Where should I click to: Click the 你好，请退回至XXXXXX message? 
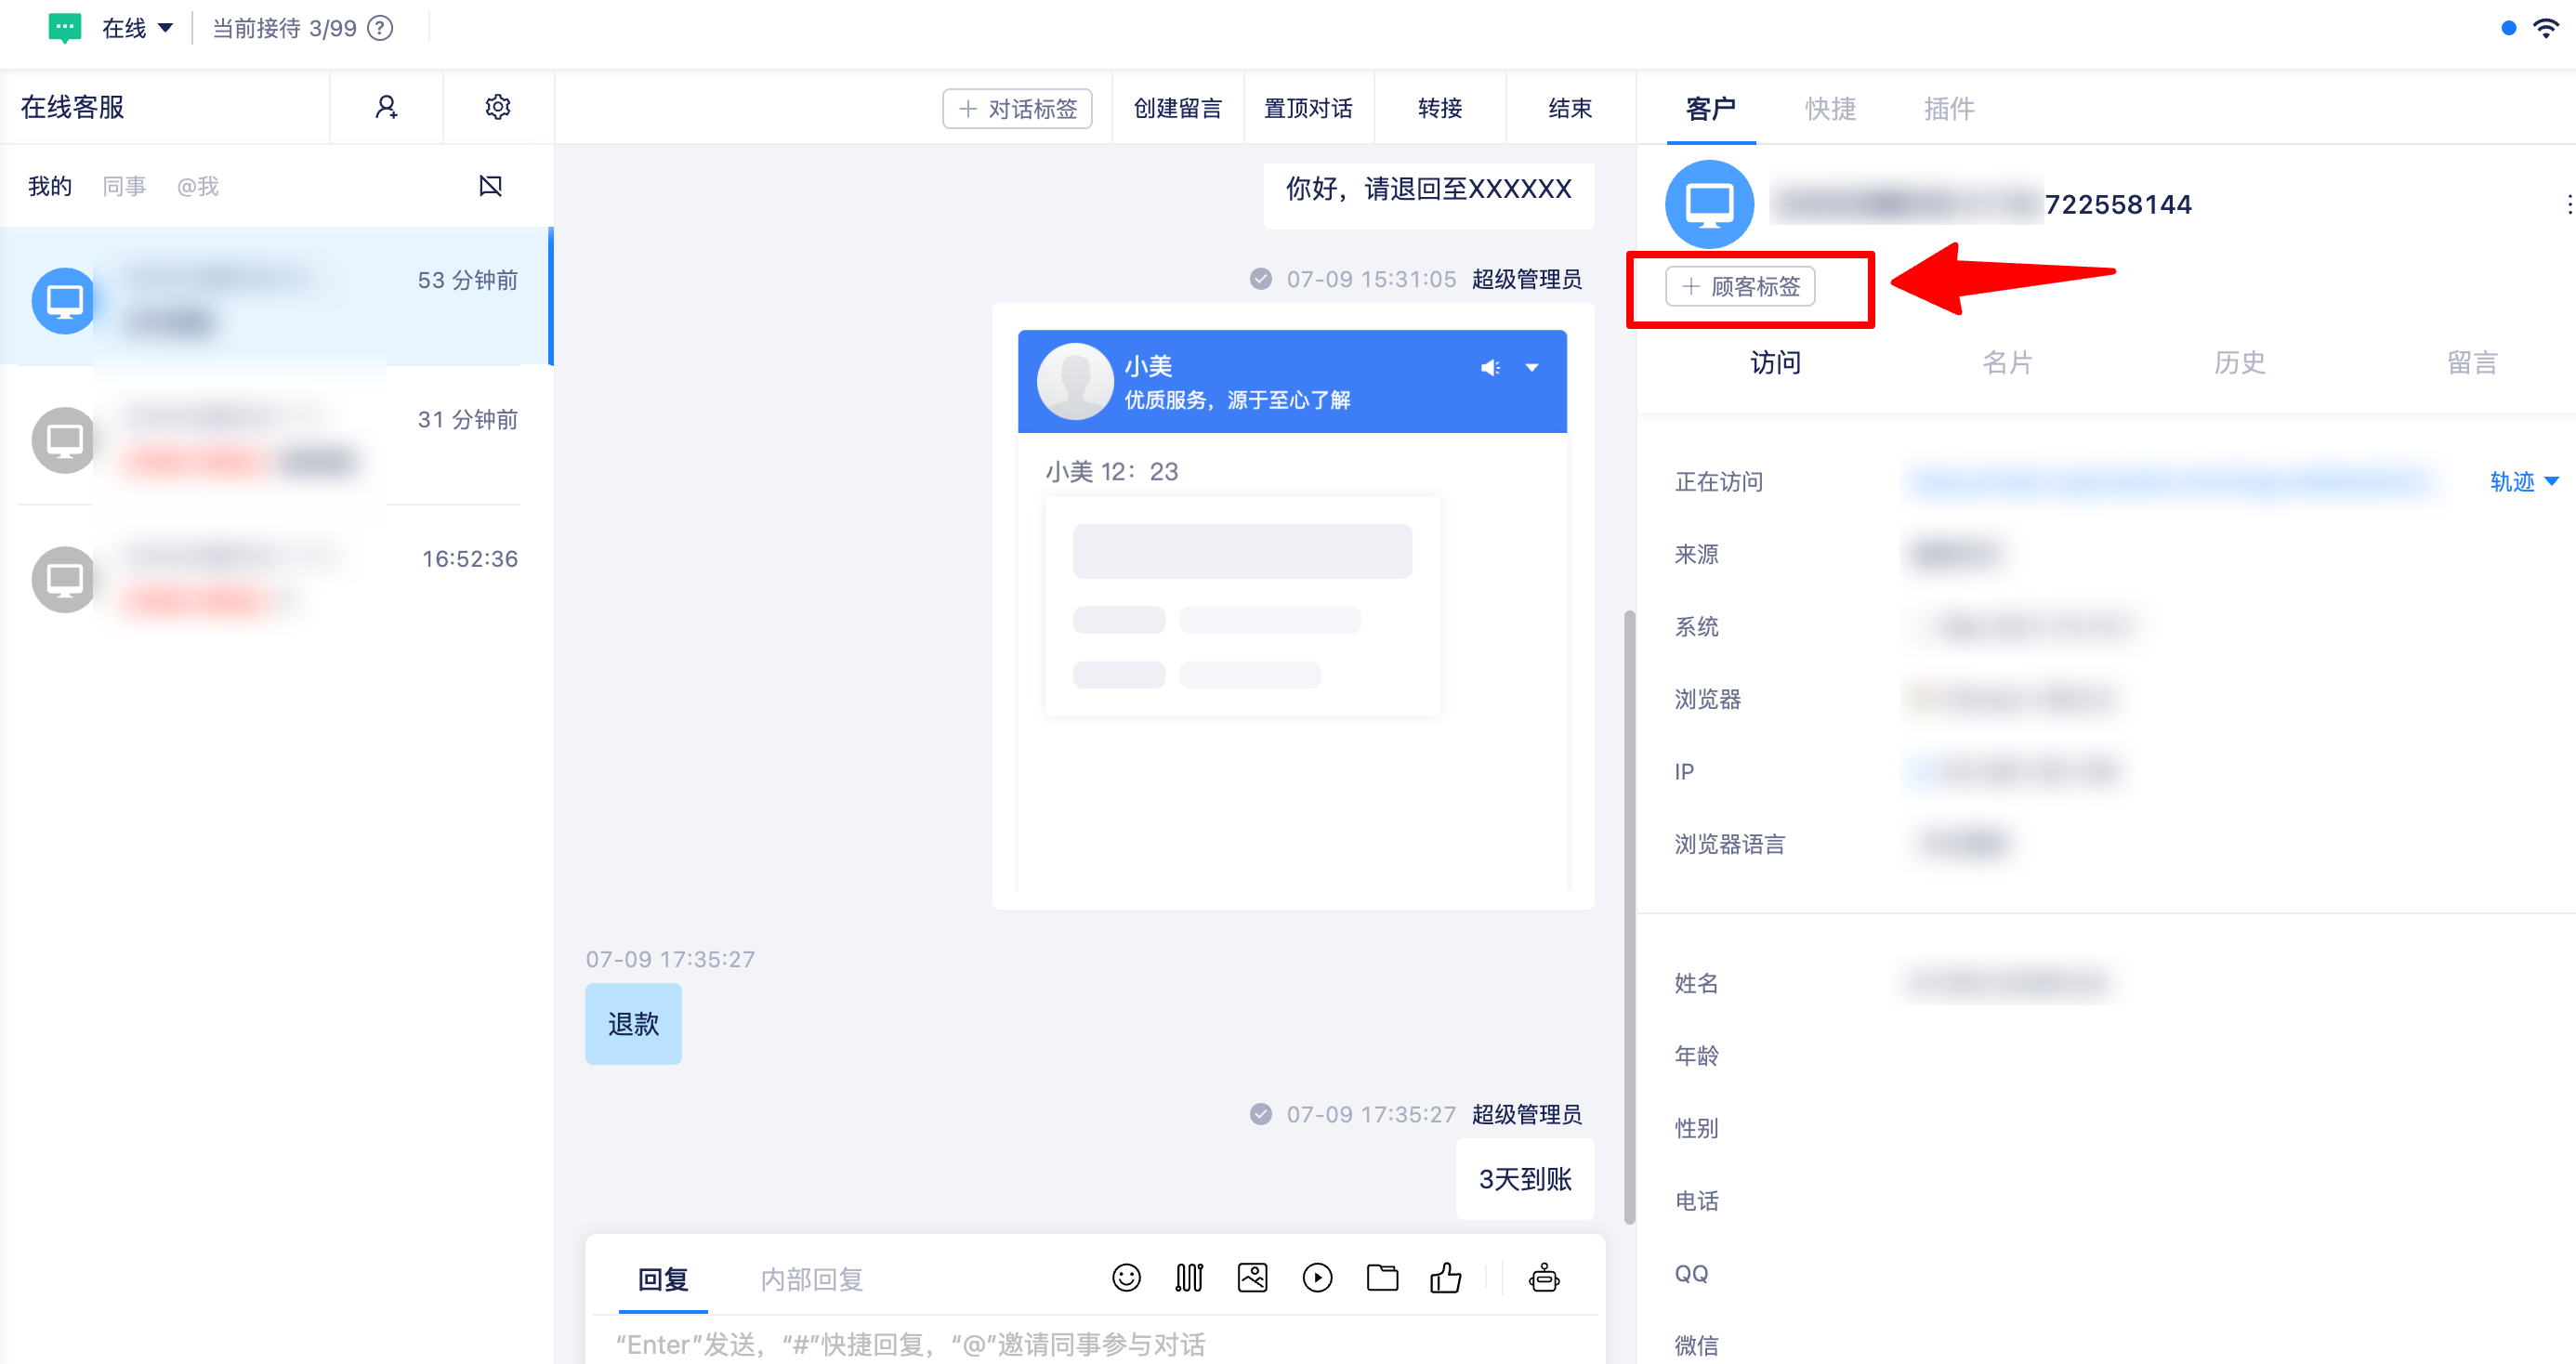coord(1428,190)
